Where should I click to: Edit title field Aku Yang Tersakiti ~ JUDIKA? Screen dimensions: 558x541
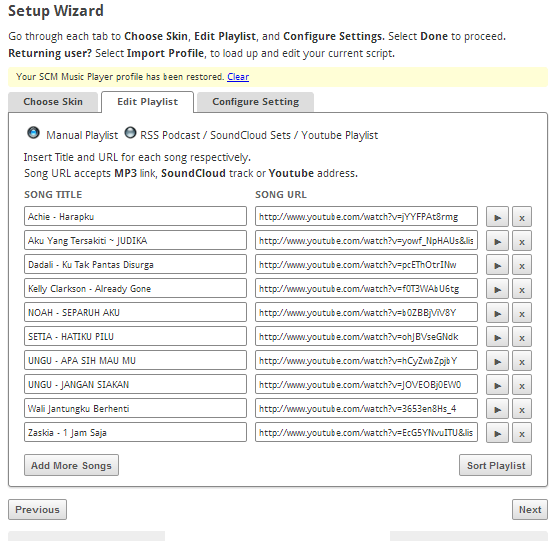point(135,240)
